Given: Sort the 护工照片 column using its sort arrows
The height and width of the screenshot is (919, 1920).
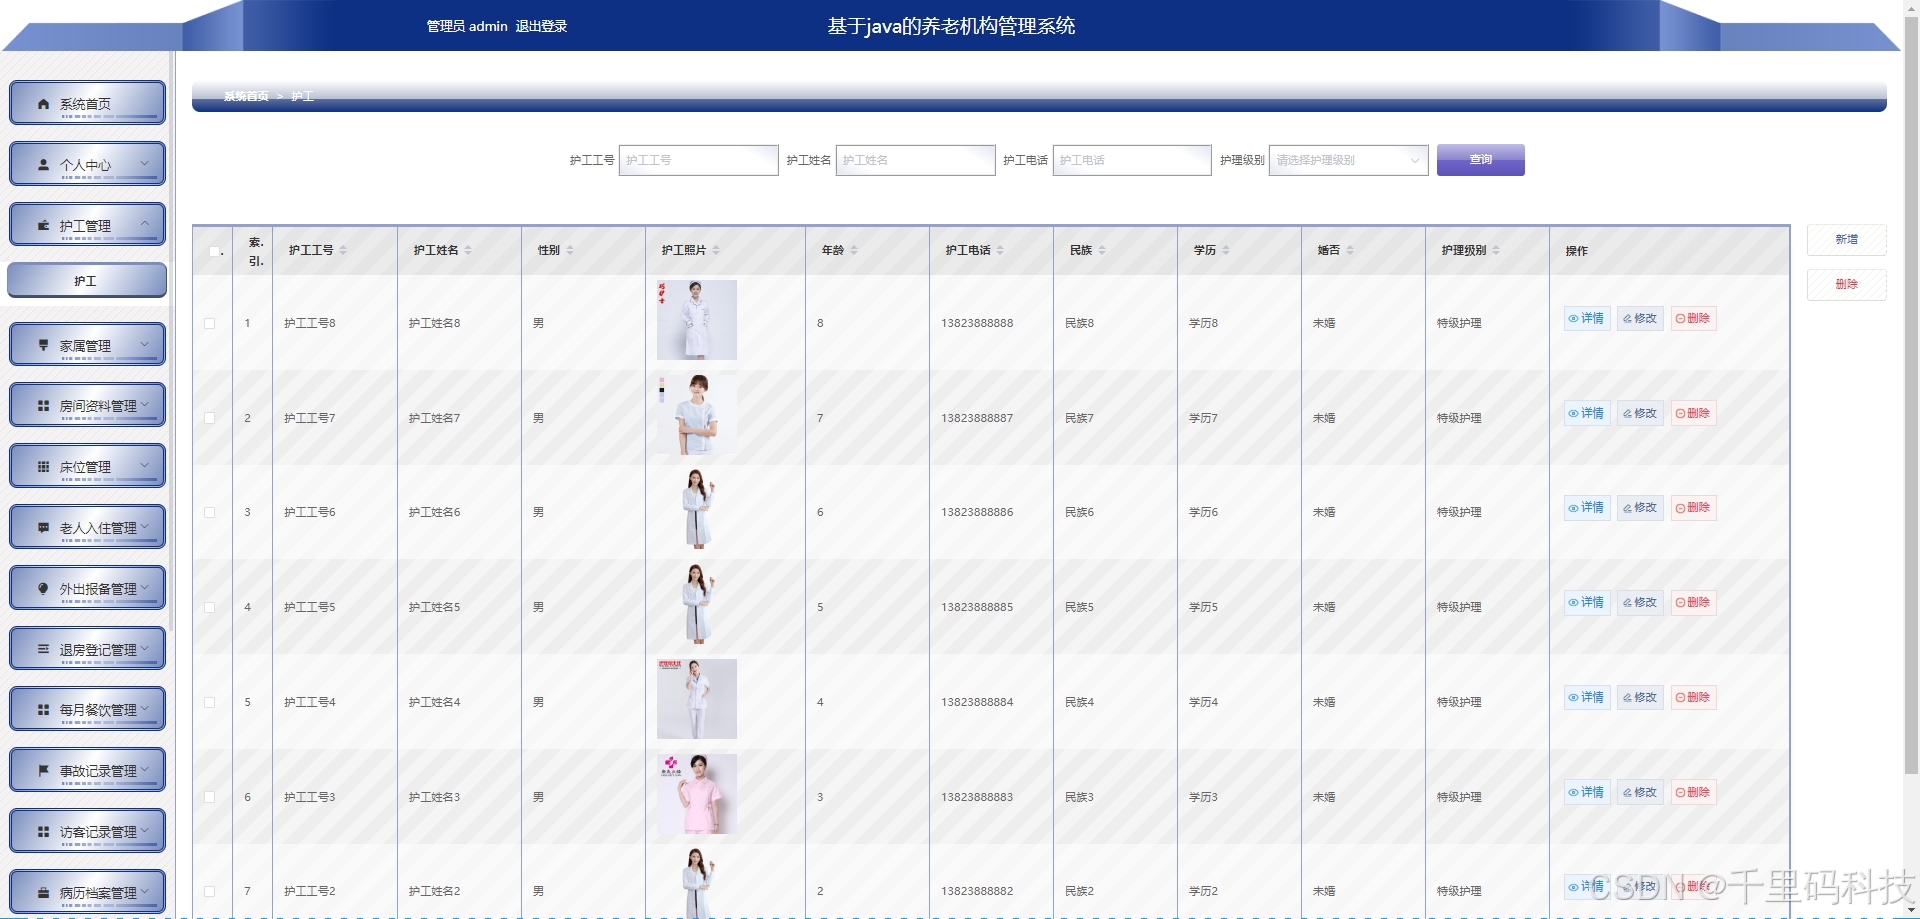Looking at the screenshot, I should tap(716, 251).
